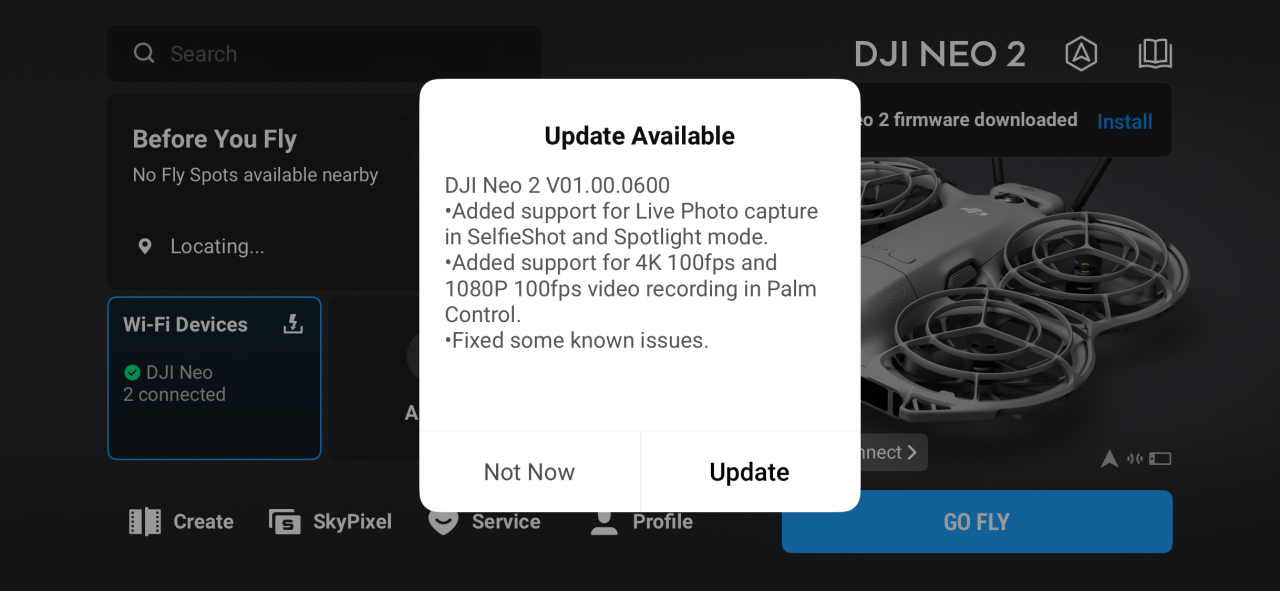The height and width of the screenshot is (591, 1280).
Task: Open the Profile tab
Action: [x=641, y=521]
